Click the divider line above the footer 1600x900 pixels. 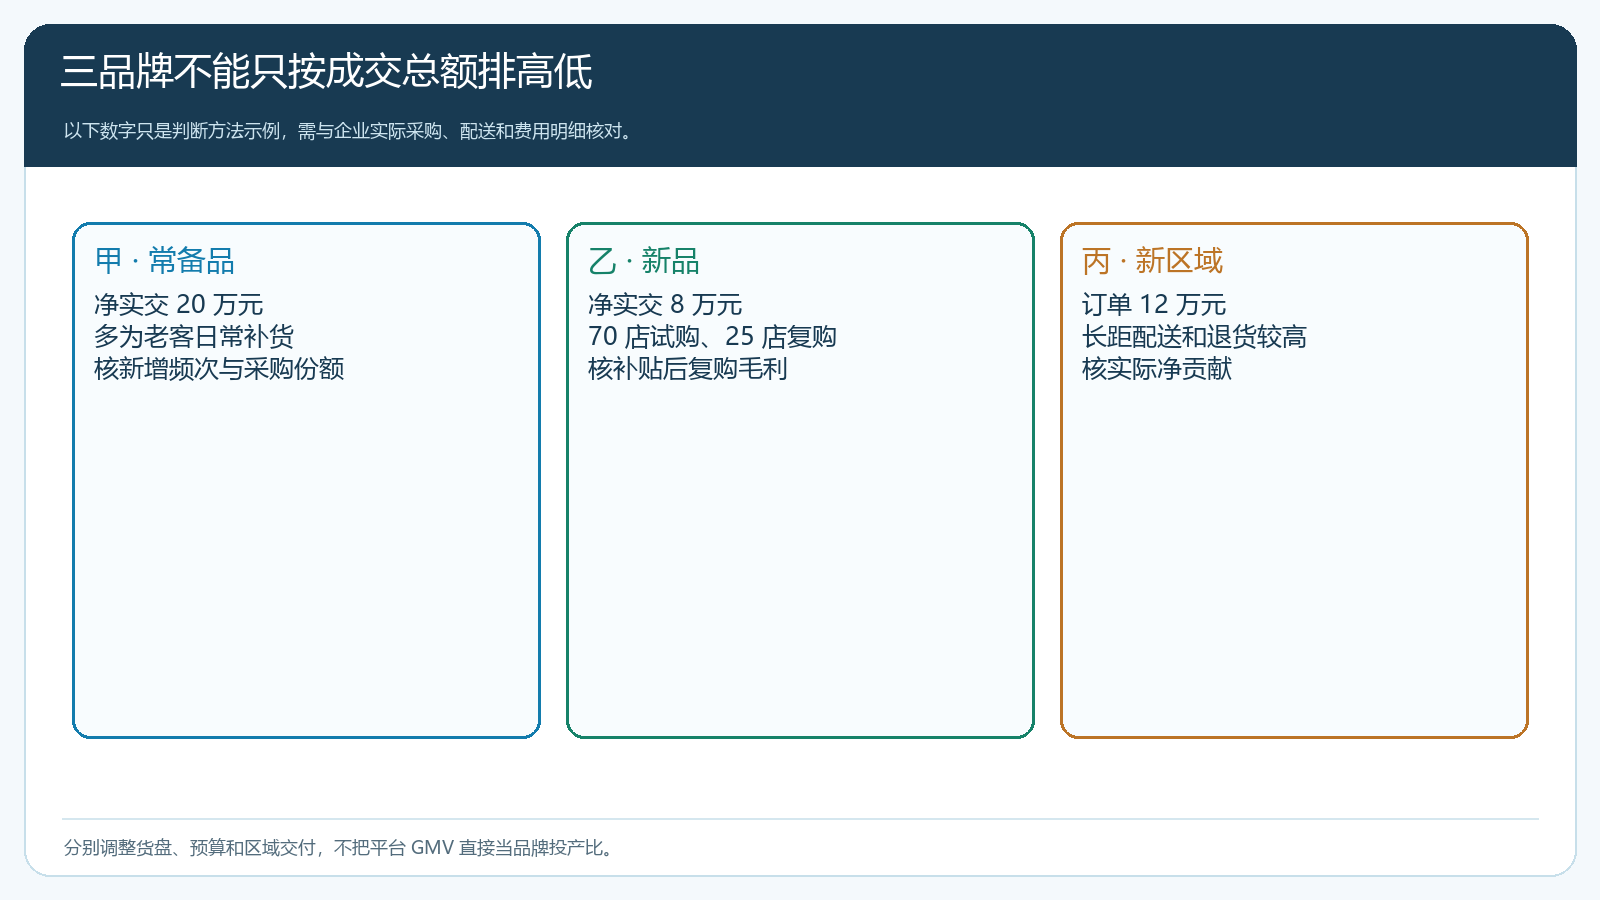click(800, 819)
